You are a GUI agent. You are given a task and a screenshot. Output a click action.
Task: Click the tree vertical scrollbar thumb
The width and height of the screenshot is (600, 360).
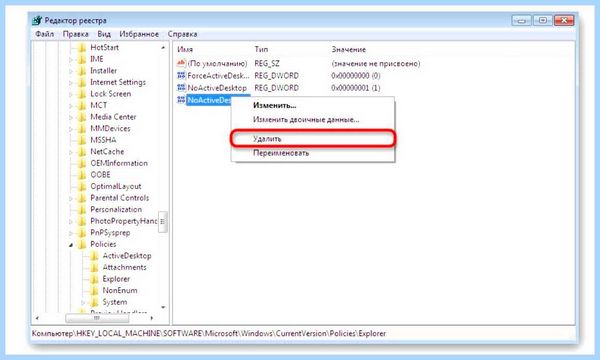click(163, 222)
